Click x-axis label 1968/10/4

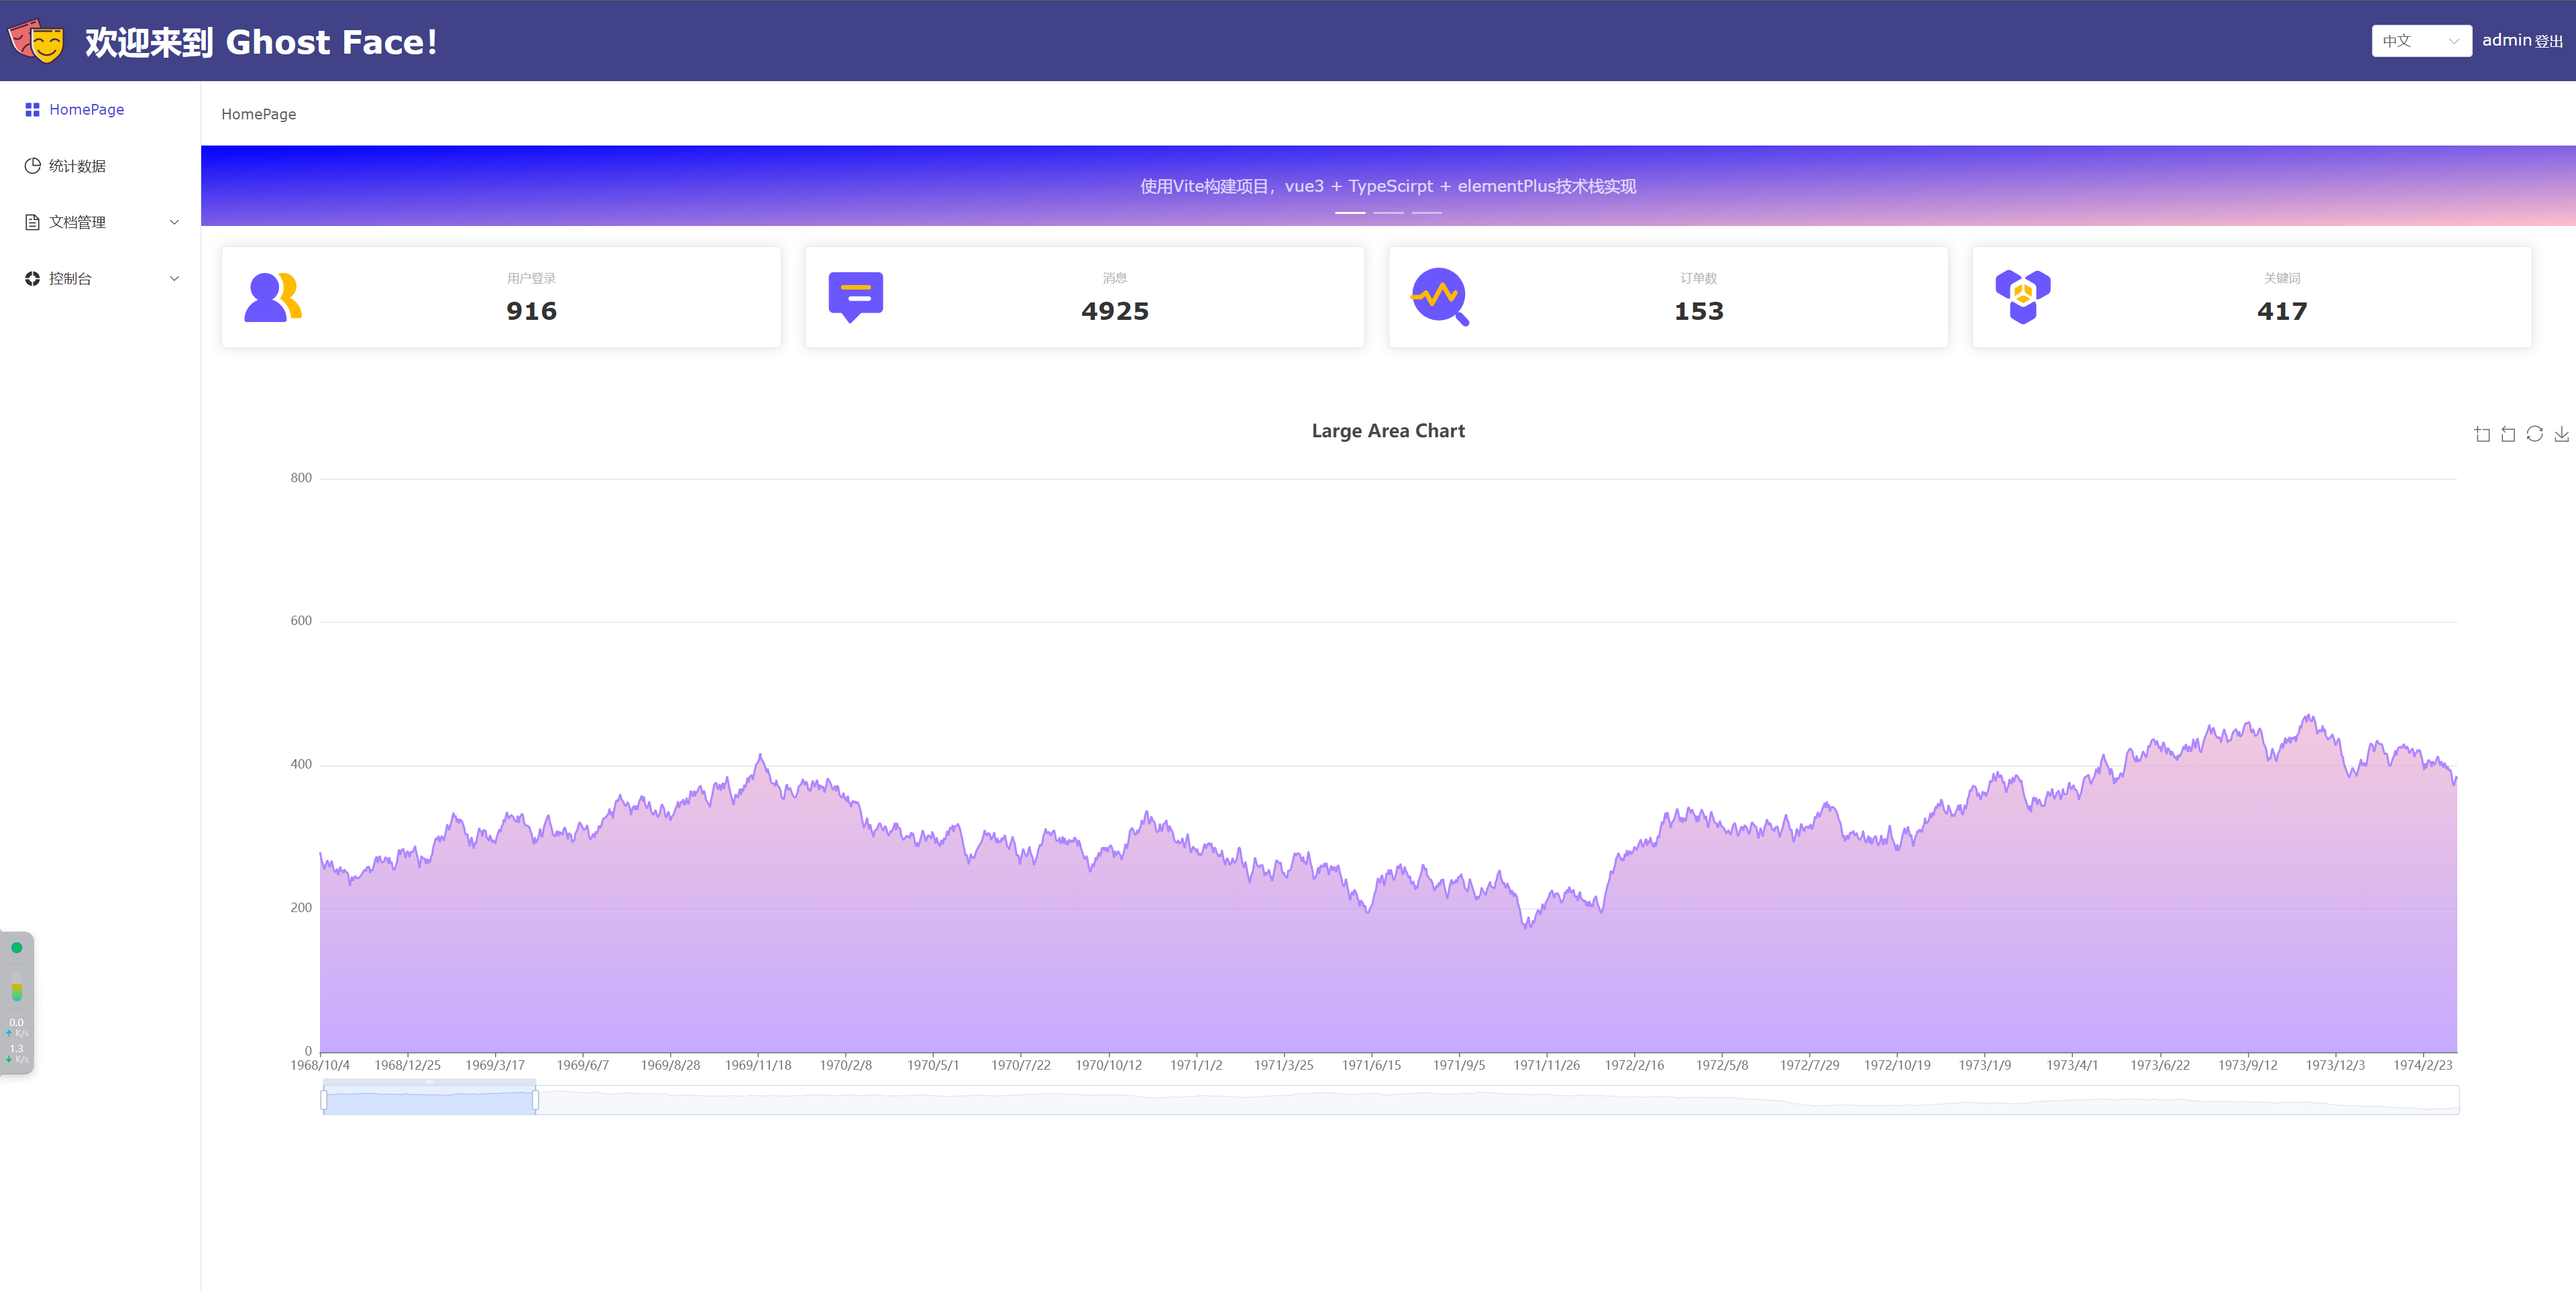click(320, 1066)
